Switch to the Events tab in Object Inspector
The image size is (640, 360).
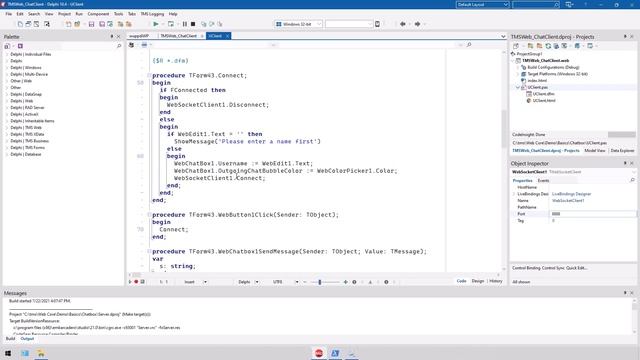point(543,180)
